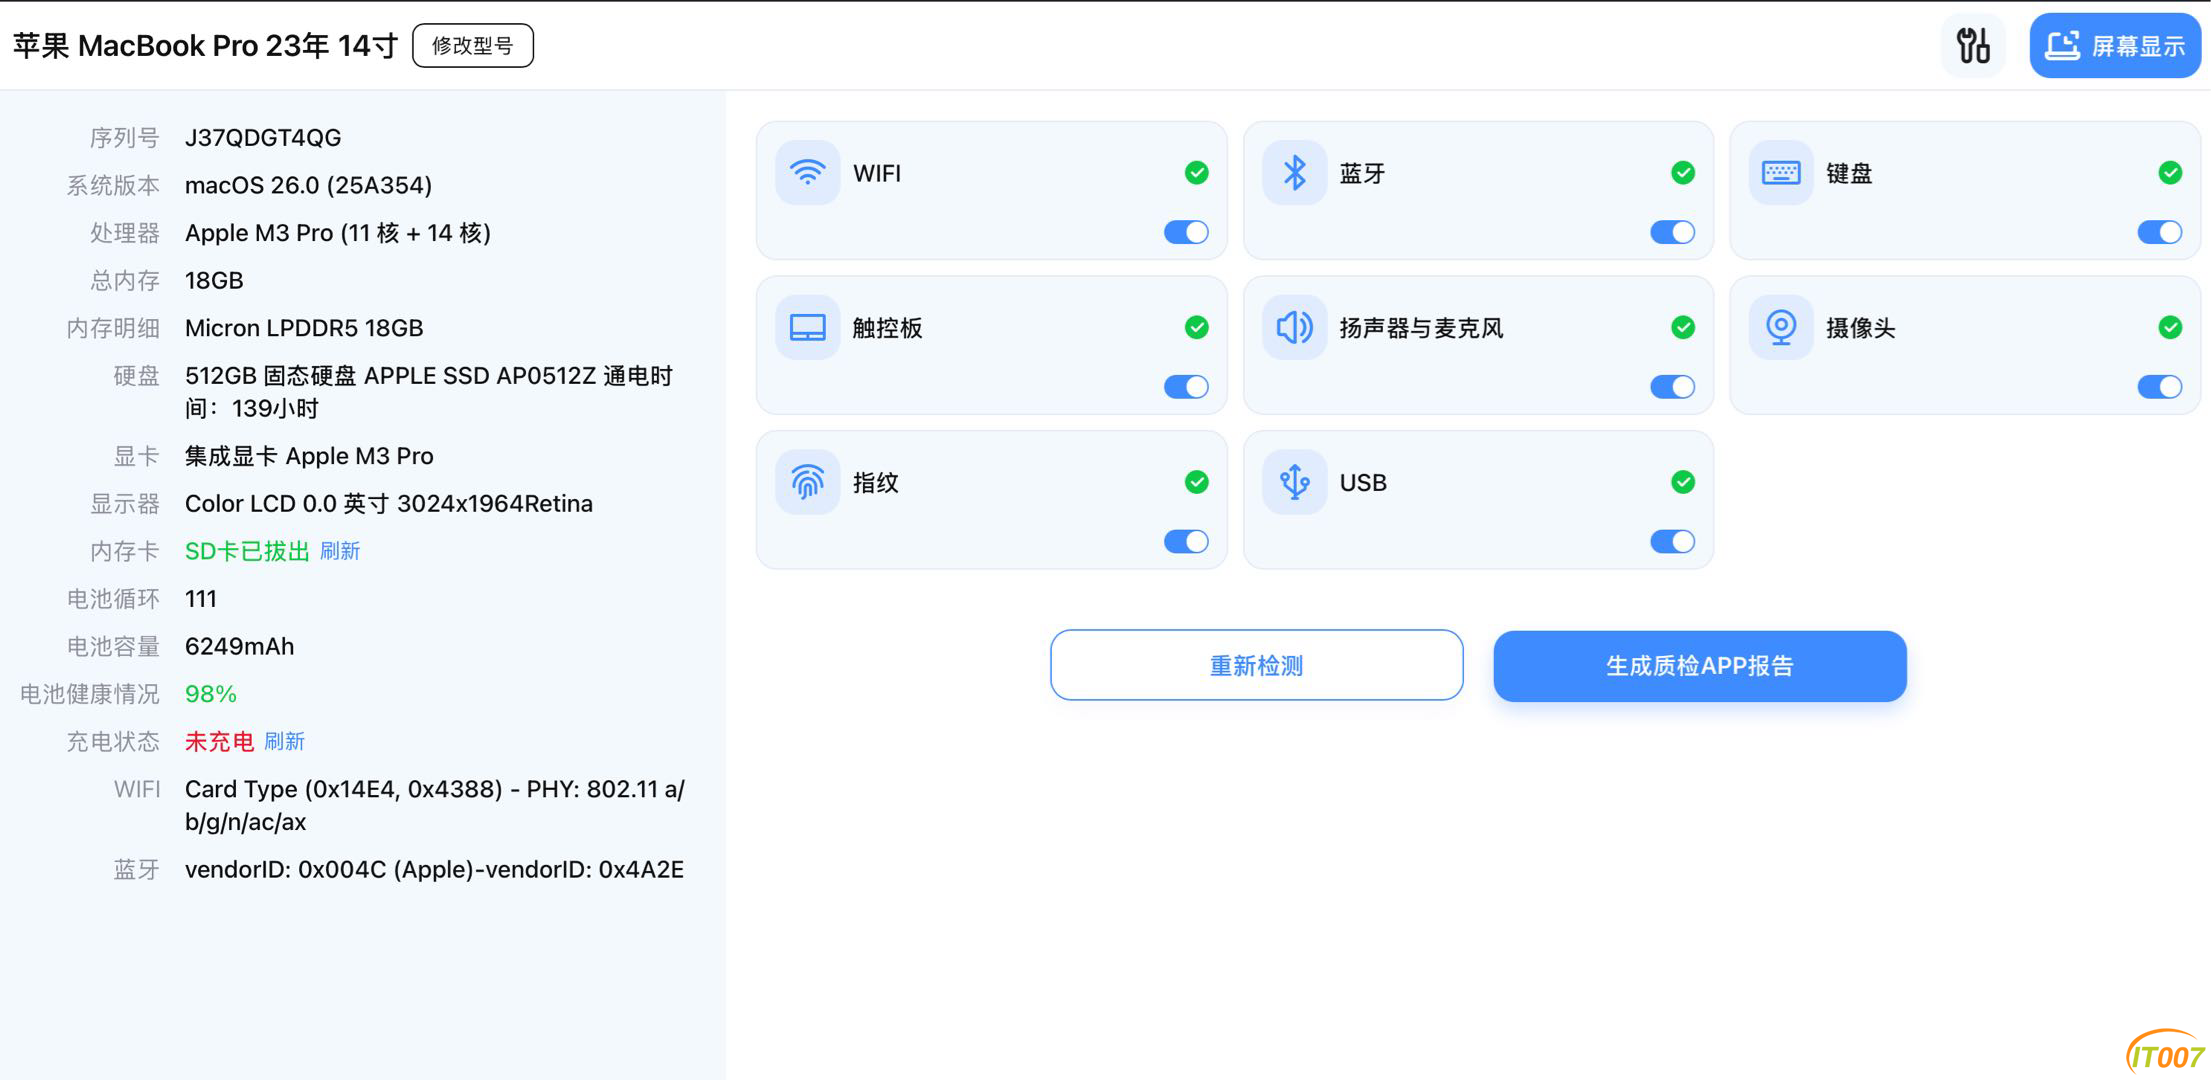Click the battery cycle count 111
2211x1080 pixels.
[201, 599]
